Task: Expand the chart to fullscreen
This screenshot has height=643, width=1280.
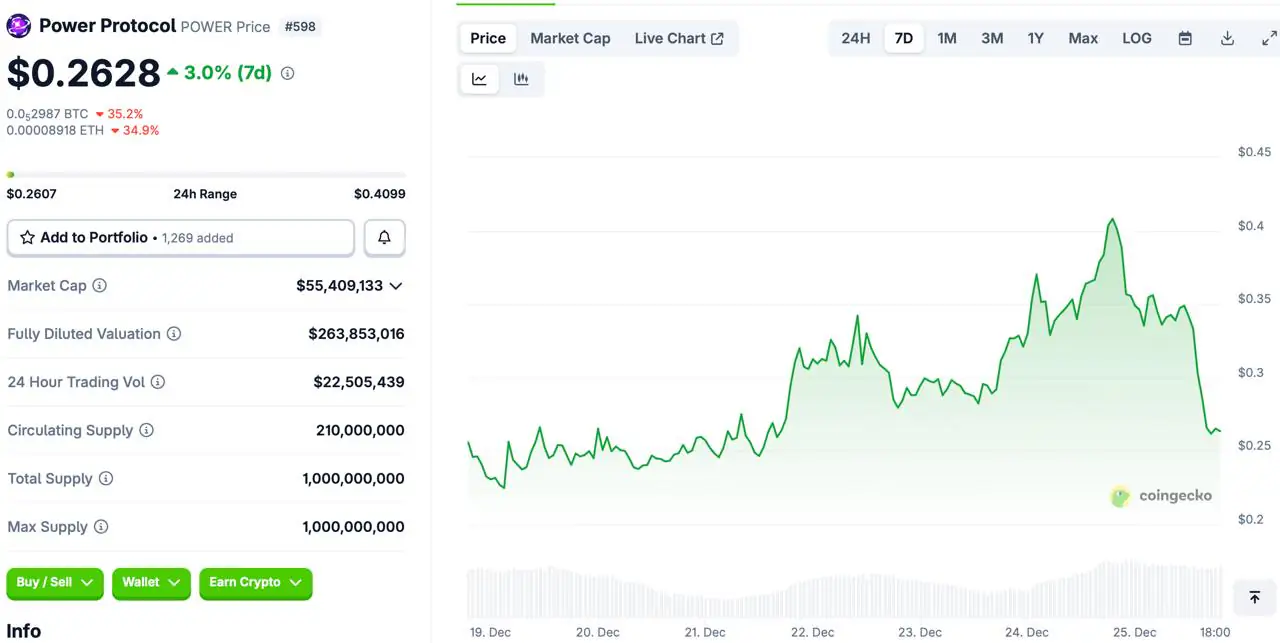Action: 1268,38
